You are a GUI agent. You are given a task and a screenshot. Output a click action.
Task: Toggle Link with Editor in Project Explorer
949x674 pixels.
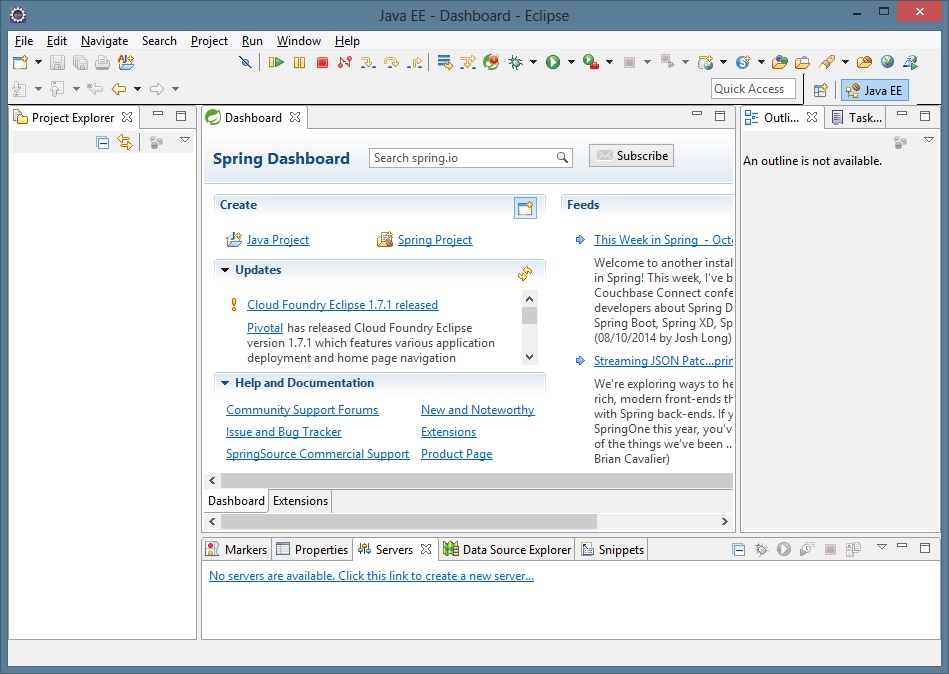click(125, 142)
